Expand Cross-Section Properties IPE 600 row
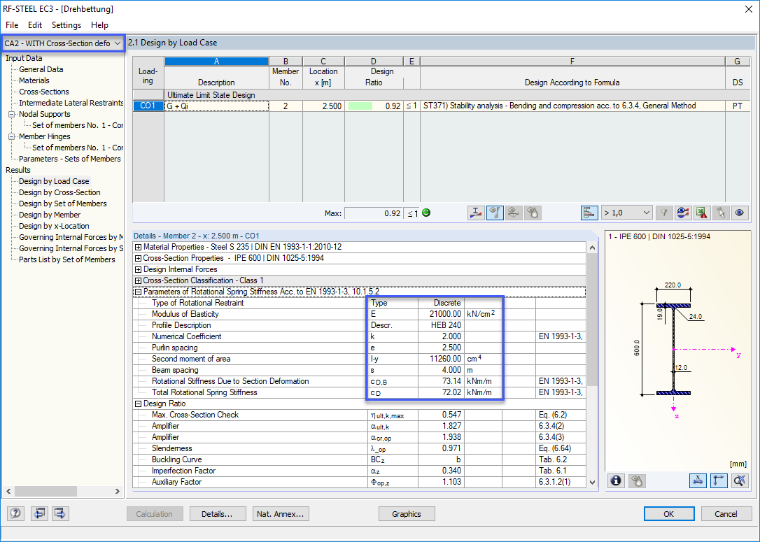760x542 pixels. click(138, 258)
